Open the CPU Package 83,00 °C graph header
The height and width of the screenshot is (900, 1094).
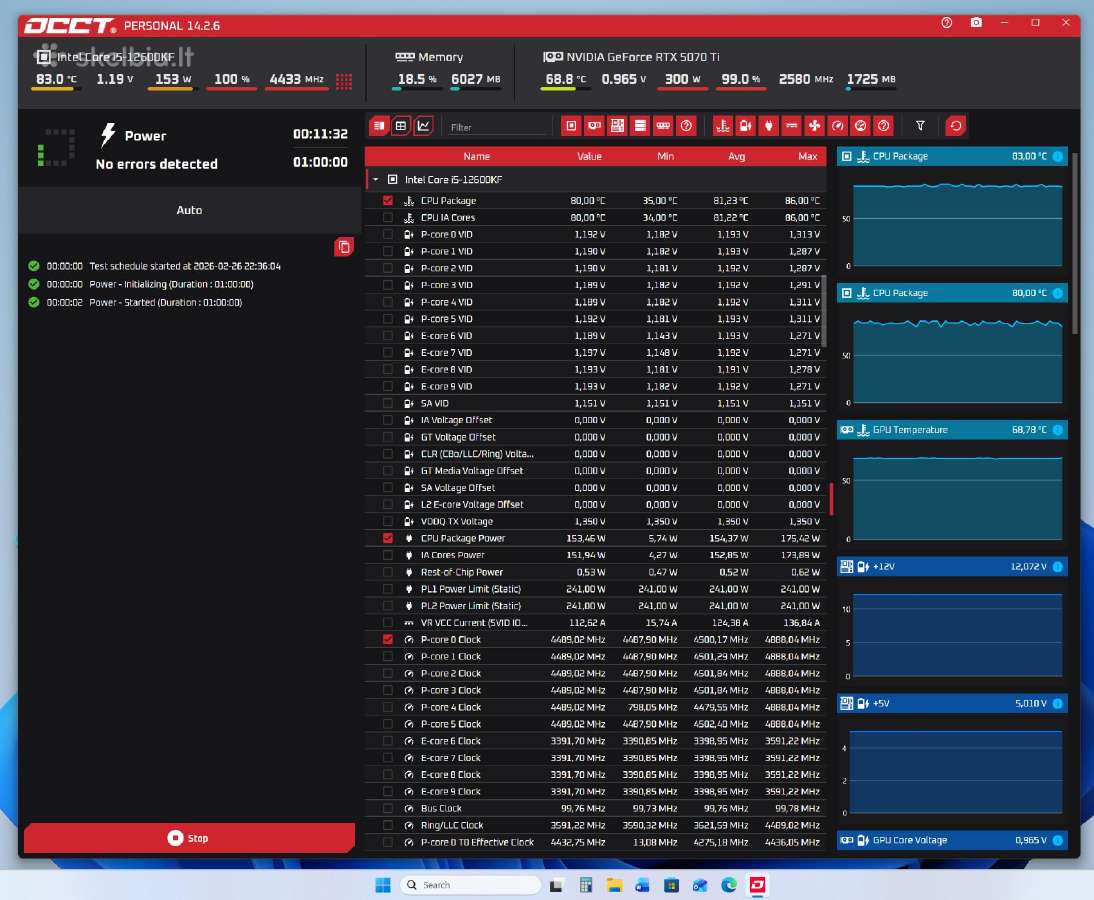tap(952, 156)
